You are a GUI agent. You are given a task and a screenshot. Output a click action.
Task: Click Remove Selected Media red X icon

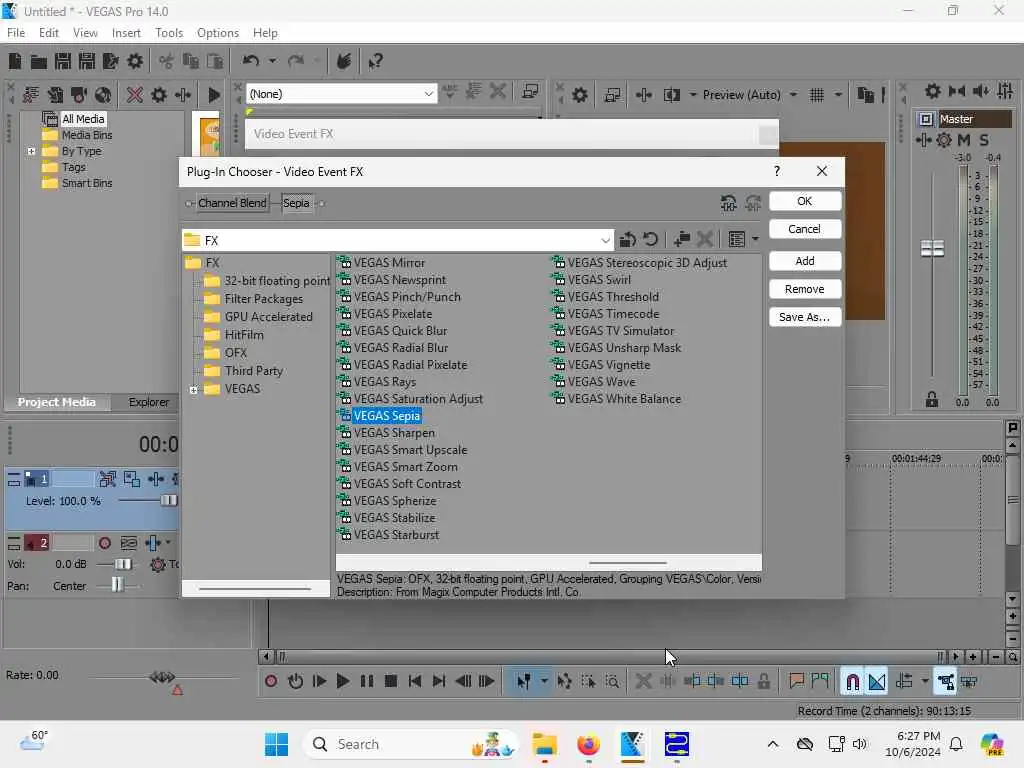point(135,95)
